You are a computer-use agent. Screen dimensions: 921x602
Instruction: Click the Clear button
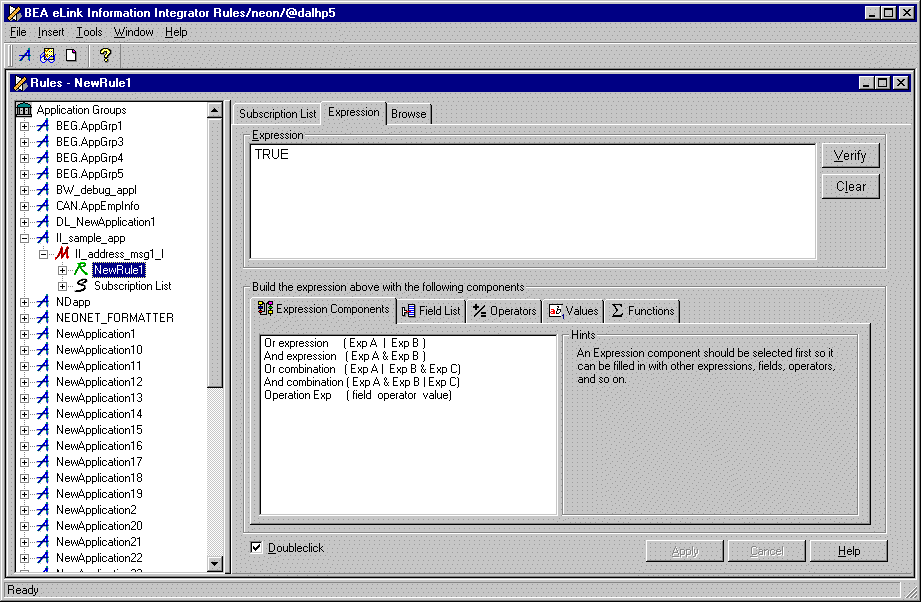(x=850, y=186)
